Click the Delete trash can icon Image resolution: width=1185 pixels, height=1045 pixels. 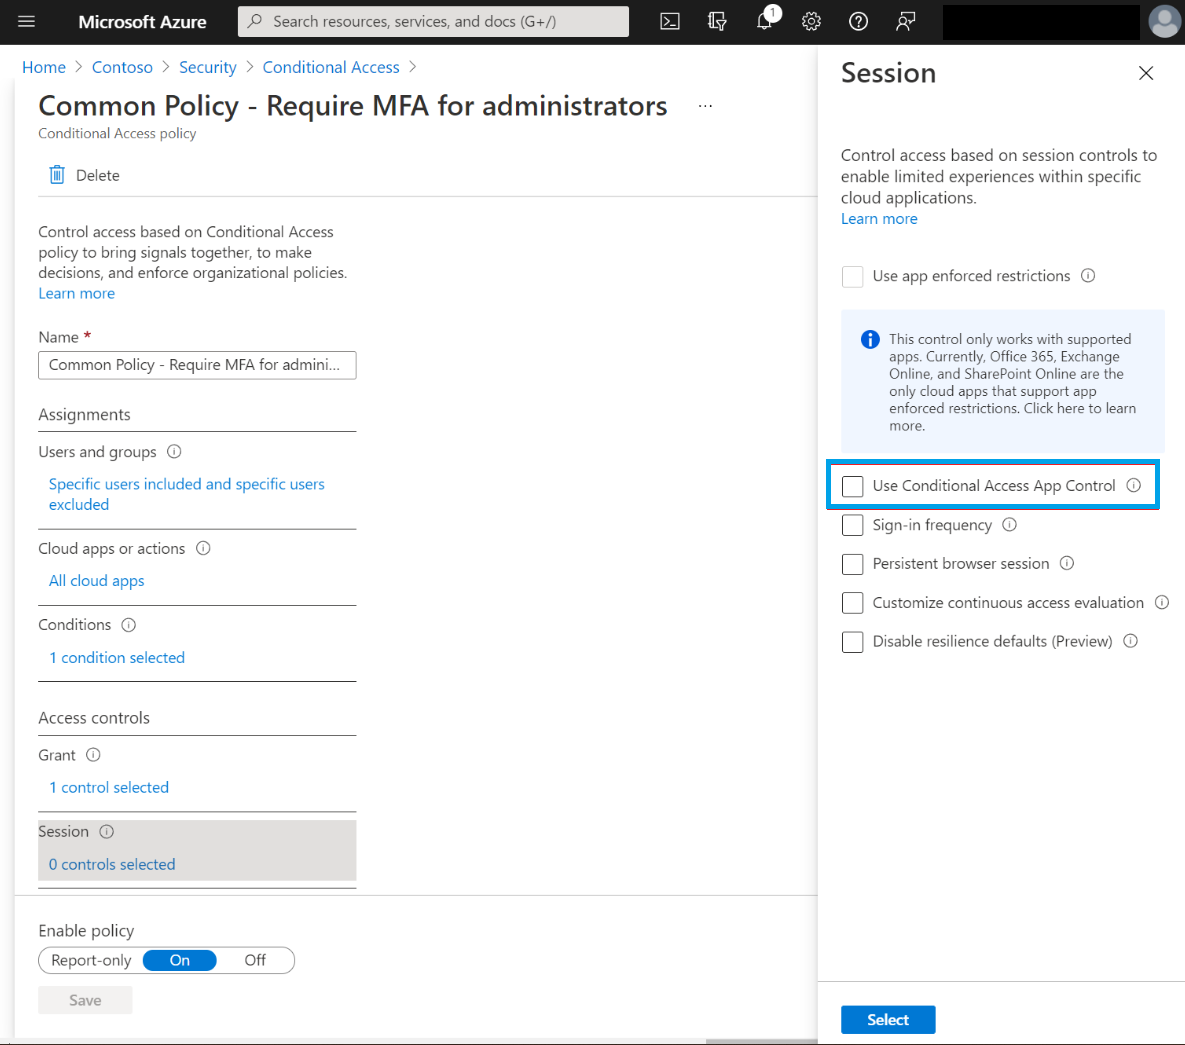point(57,175)
